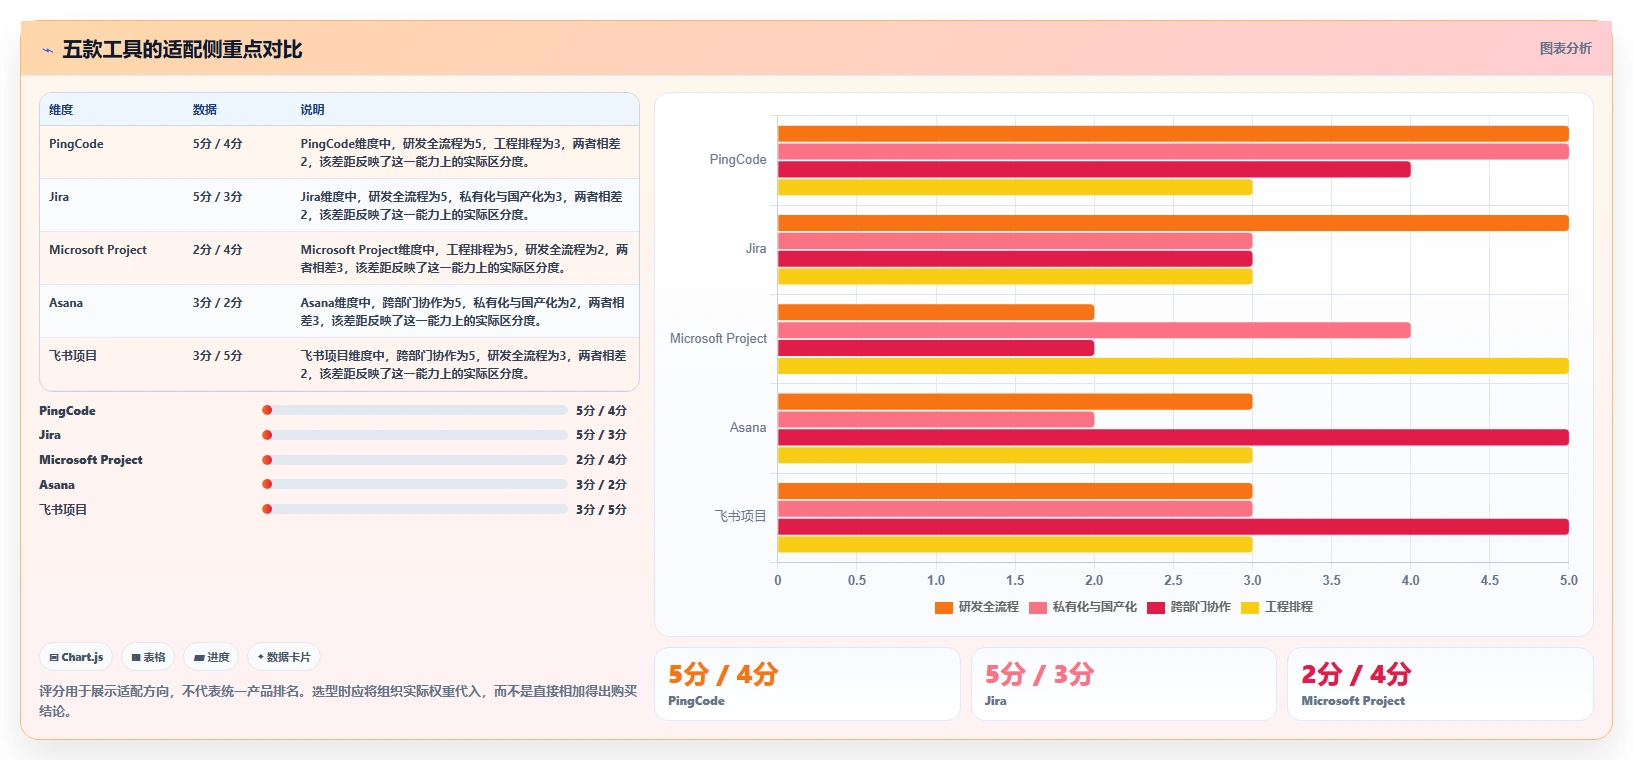Screen dimensions: 1633x760
Task: Toggle the 工程排程 yellow legend swatch
Action: [1250, 607]
